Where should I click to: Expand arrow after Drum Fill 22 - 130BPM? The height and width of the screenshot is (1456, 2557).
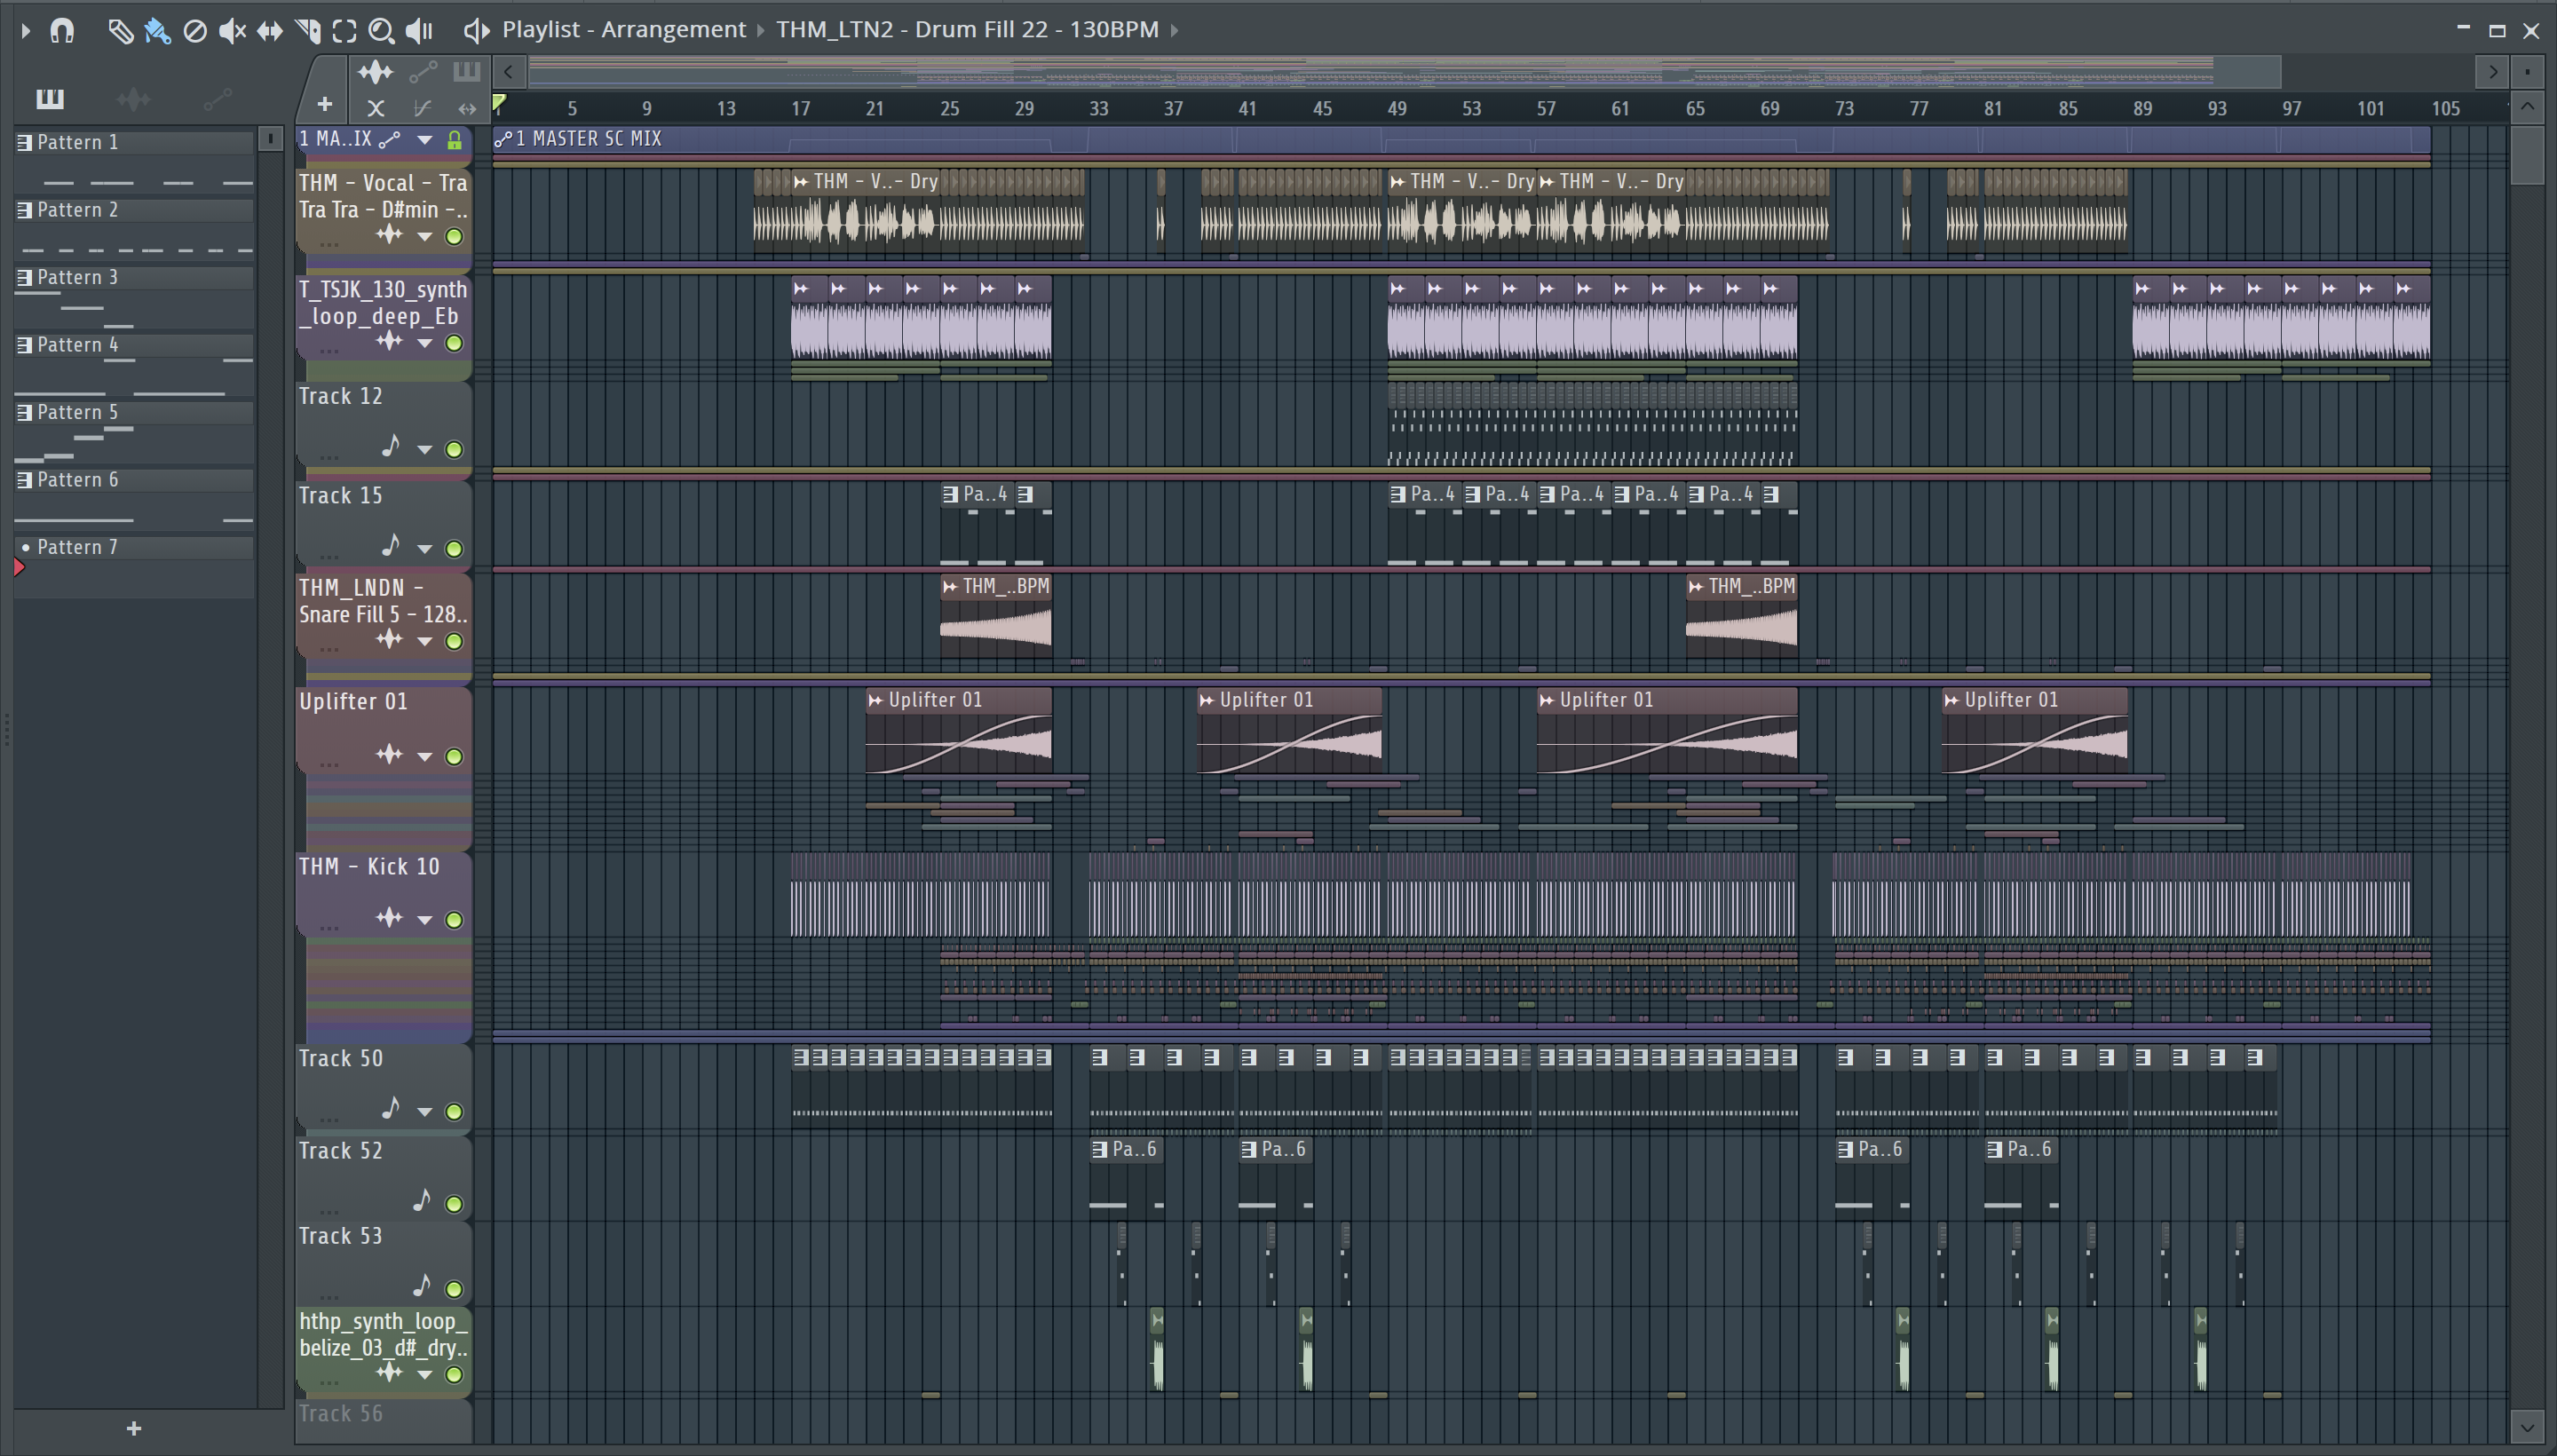[1174, 31]
